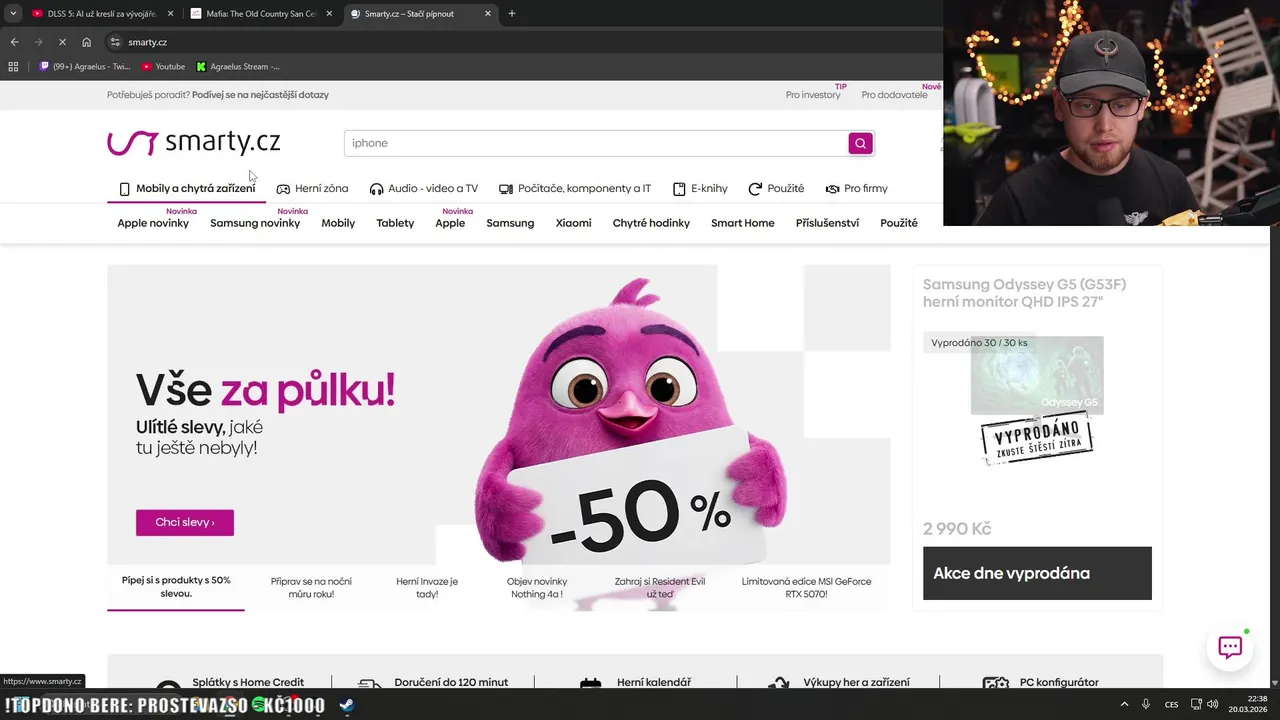Image resolution: width=1280 pixels, height=720 pixels.
Task: Open the Příslušenství subcategory
Action: pyautogui.click(x=827, y=223)
